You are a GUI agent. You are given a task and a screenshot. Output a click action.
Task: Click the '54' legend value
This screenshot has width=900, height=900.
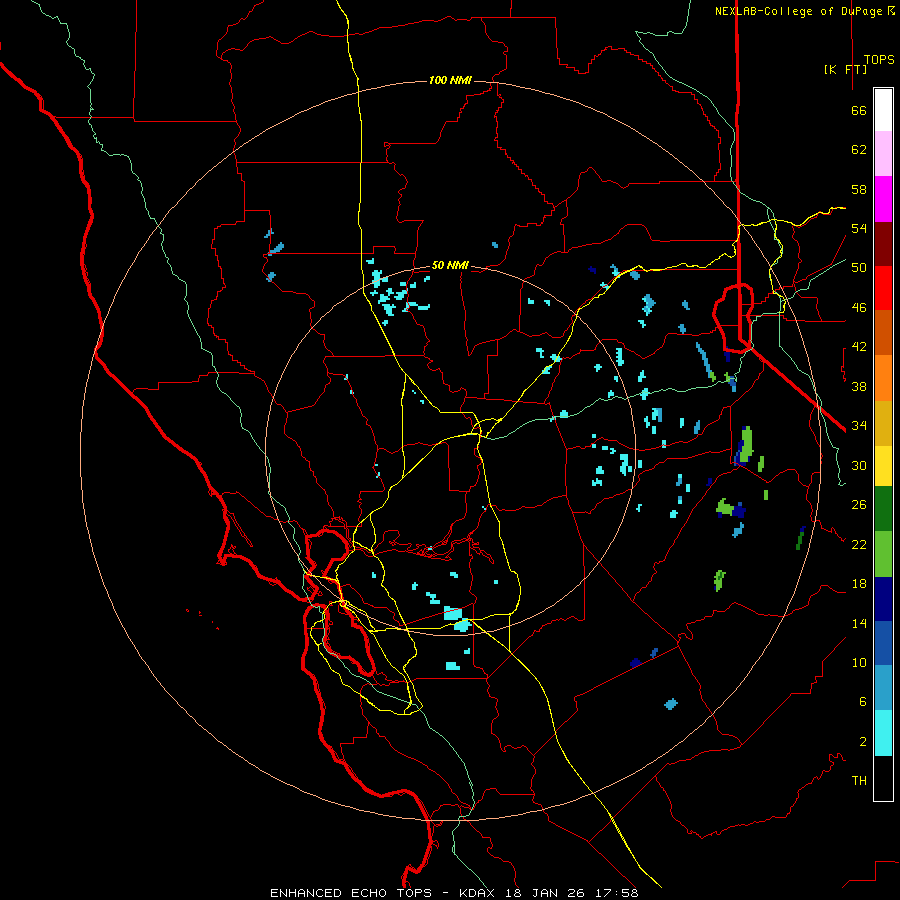(x=859, y=228)
